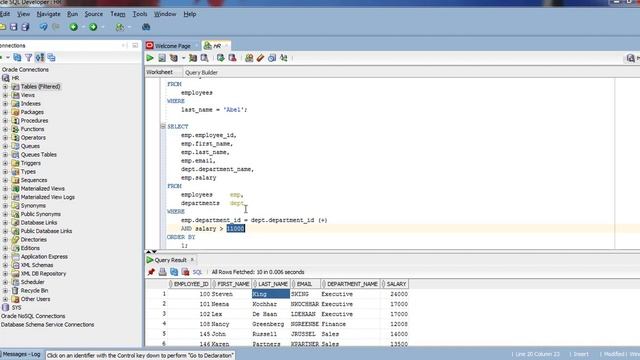The height and width of the screenshot is (360, 640).
Task: Open the Help menu
Action: pyautogui.click(x=189, y=14)
